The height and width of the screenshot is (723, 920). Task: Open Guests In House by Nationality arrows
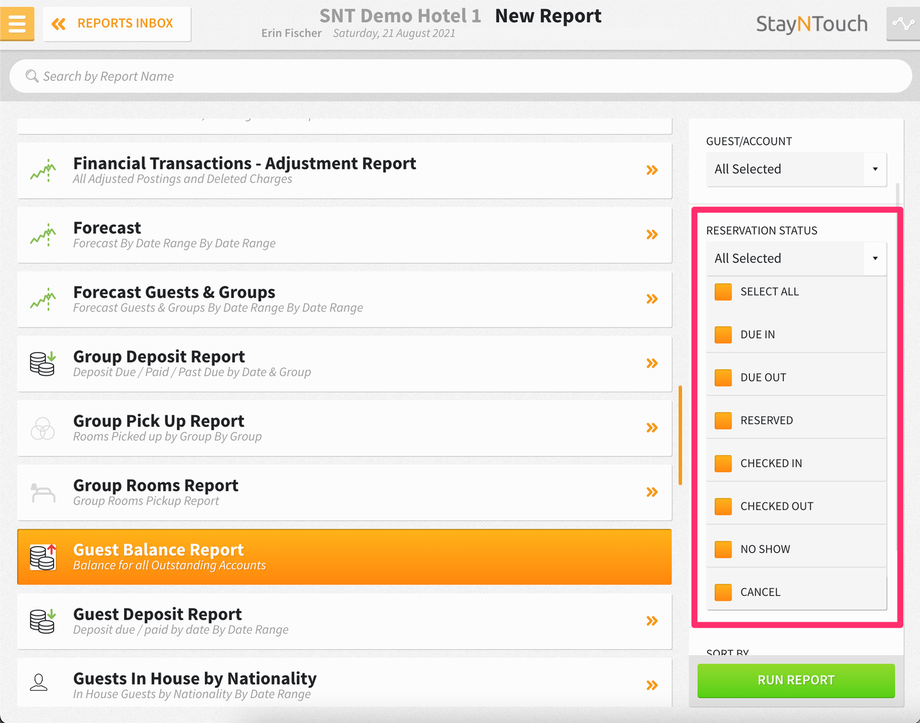[x=652, y=685]
